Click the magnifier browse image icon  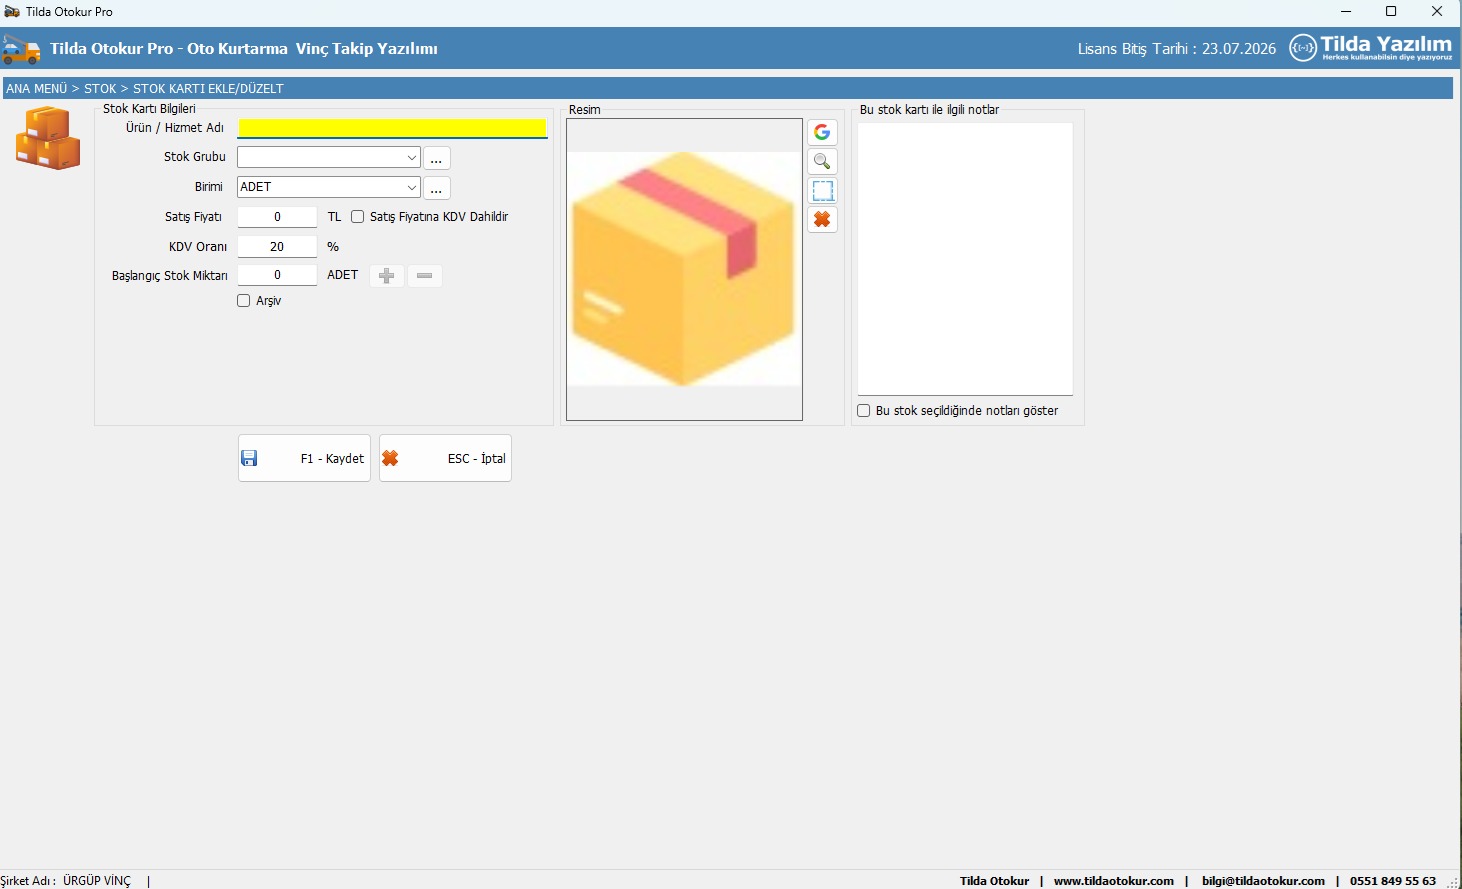(822, 162)
